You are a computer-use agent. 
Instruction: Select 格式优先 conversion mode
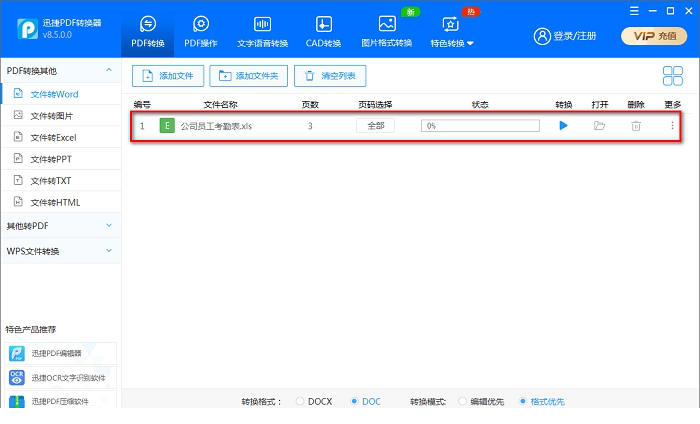pyautogui.click(x=523, y=401)
